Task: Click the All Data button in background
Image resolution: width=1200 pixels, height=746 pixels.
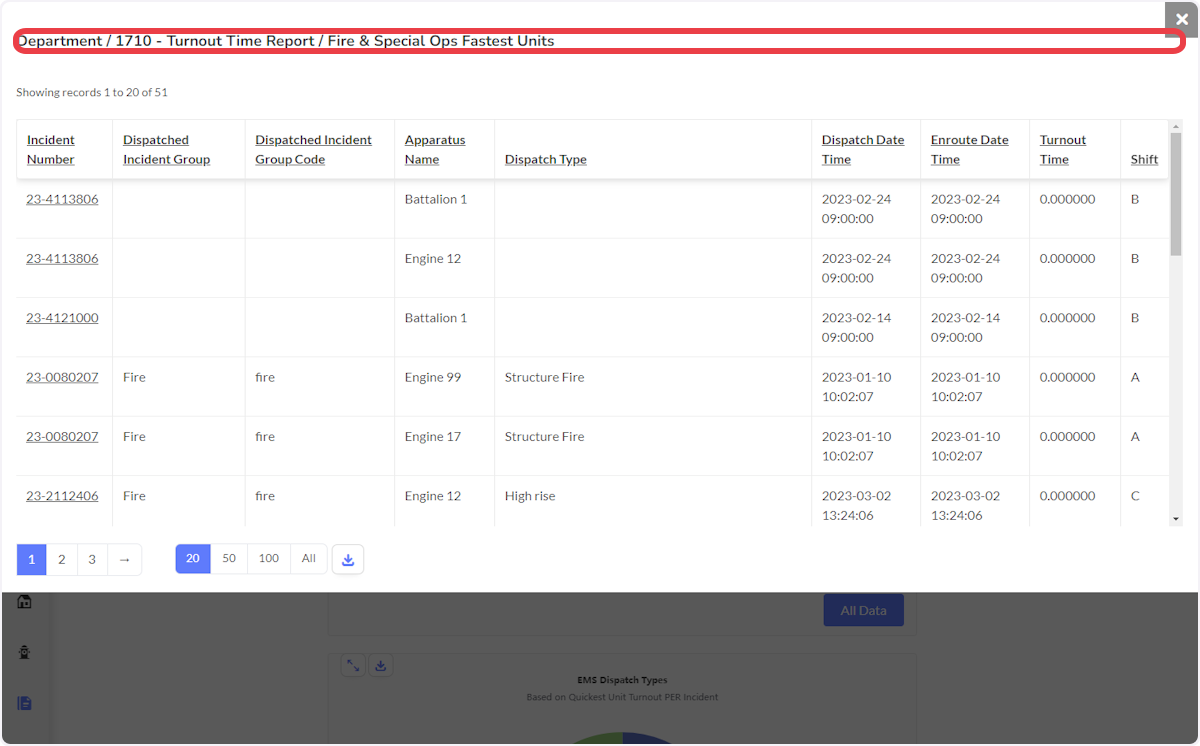Action: 863,610
